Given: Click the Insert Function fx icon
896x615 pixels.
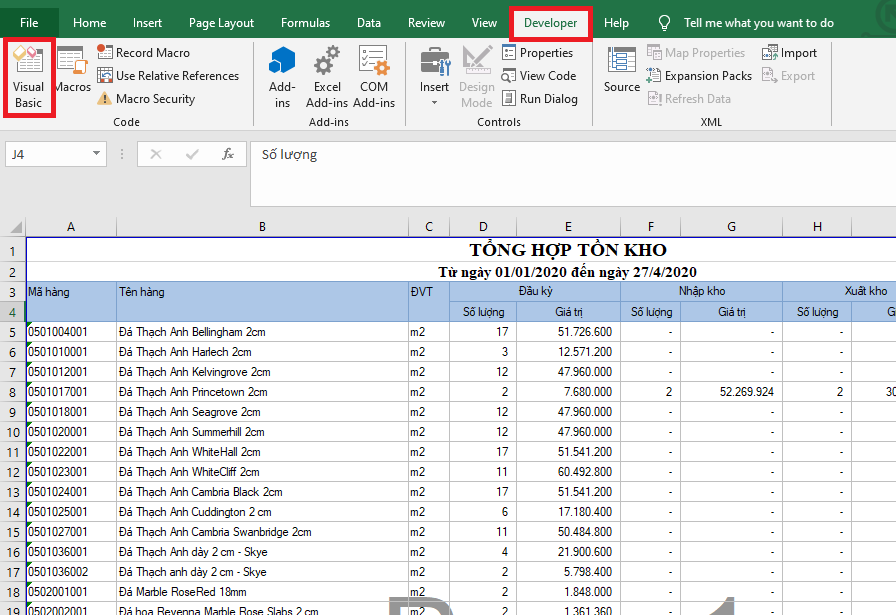Looking at the screenshot, I should pos(228,154).
